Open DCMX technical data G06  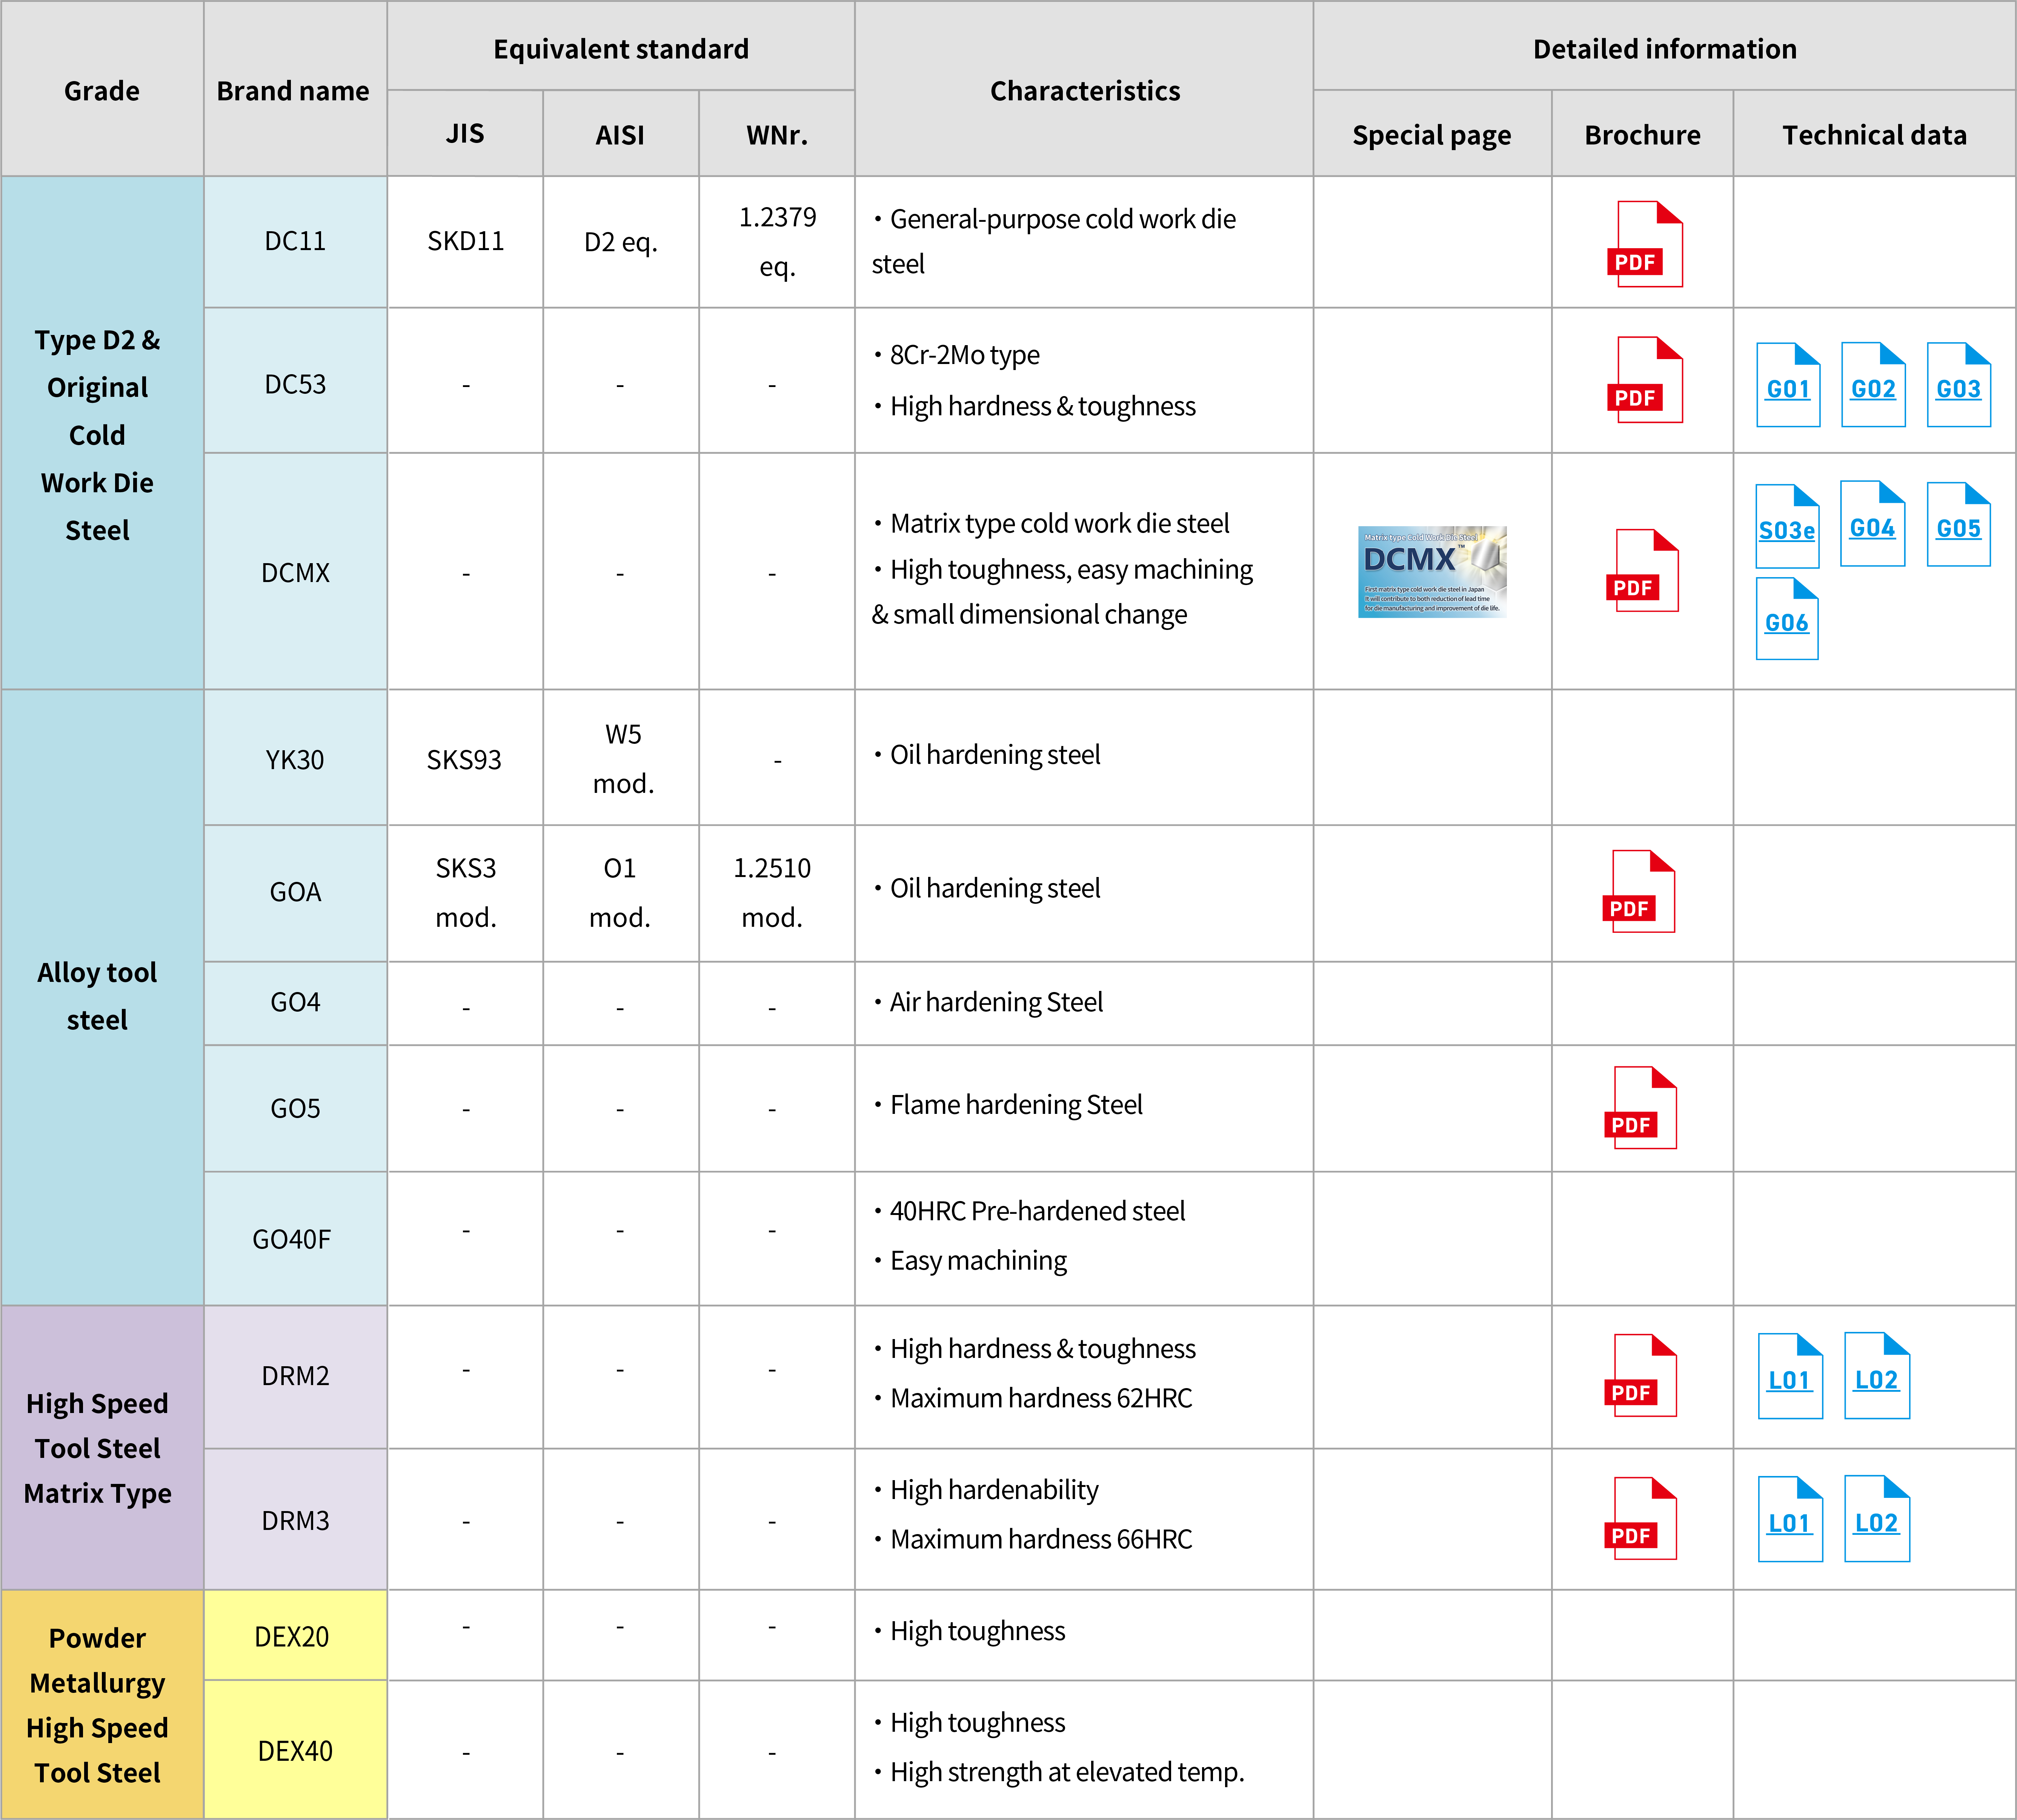coord(1787,618)
